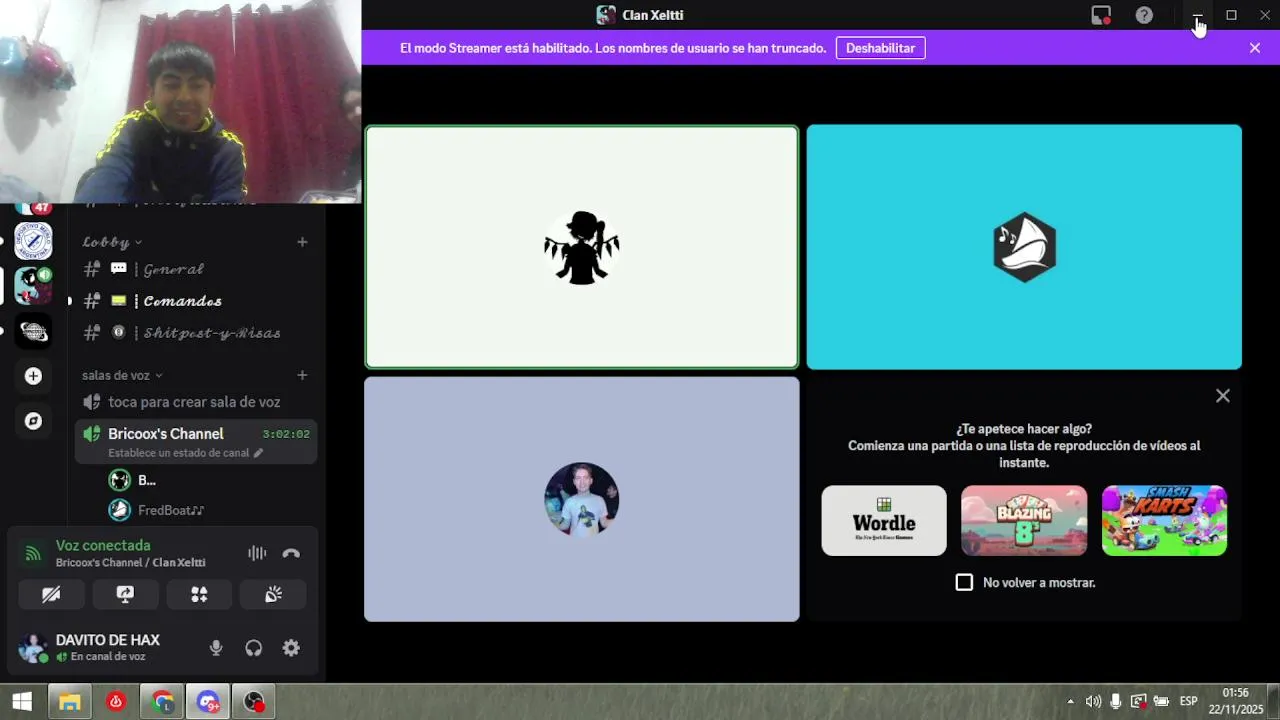Focus the FredBoat cyan video tile
The height and width of the screenshot is (720, 1280).
click(1024, 247)
